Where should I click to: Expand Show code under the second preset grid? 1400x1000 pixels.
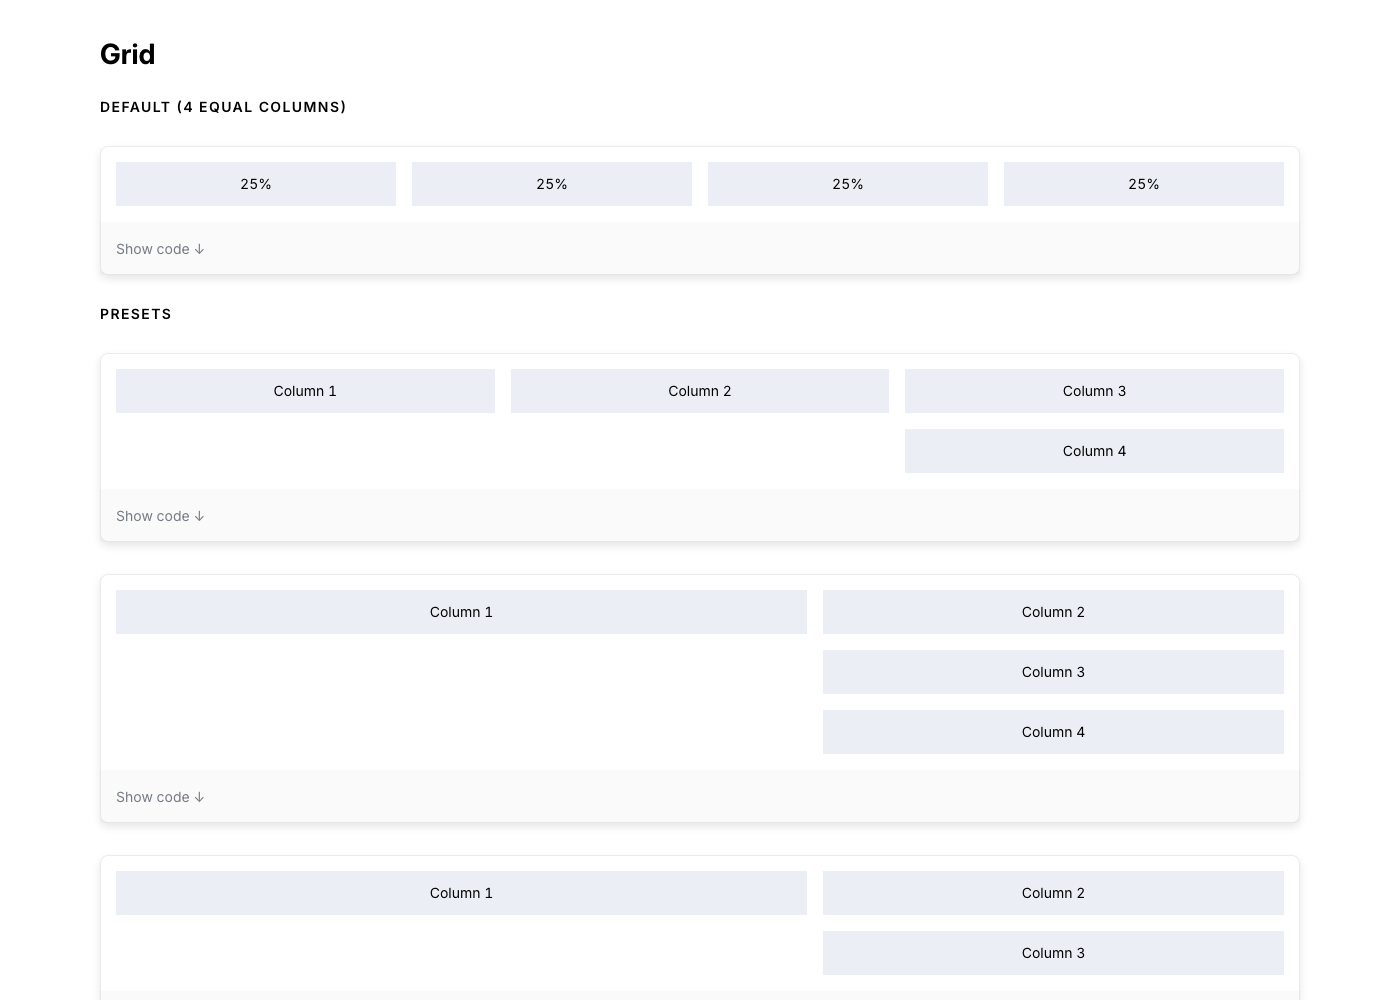(160, 797)
